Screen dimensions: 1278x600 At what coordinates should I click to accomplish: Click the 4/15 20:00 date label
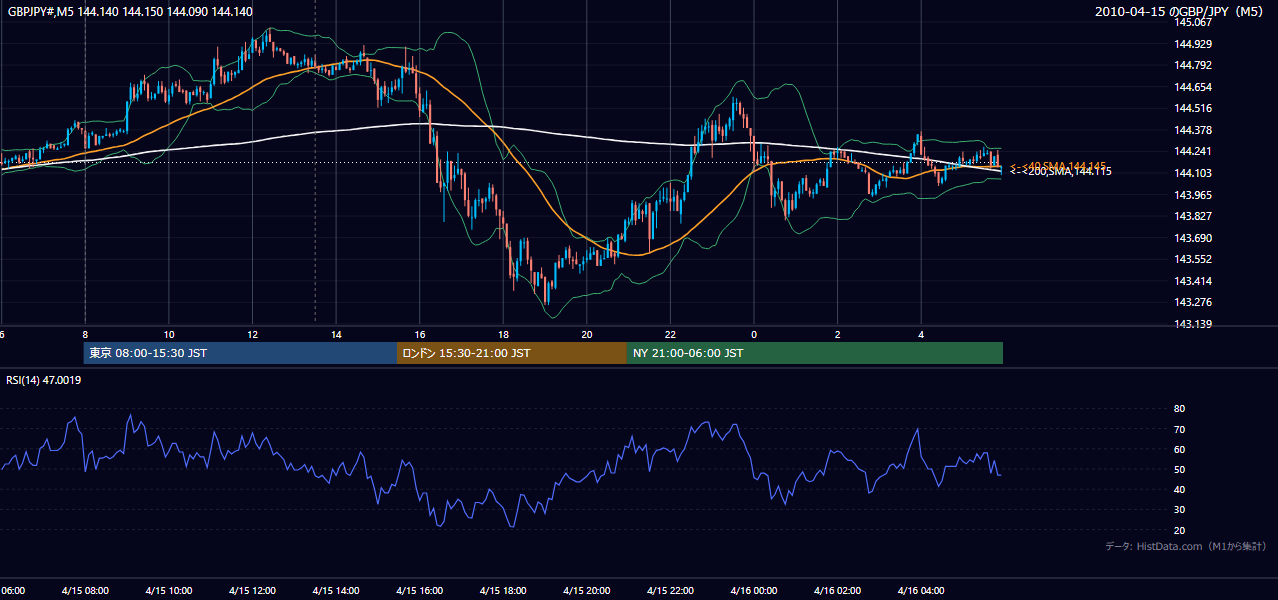coord(587,590)
